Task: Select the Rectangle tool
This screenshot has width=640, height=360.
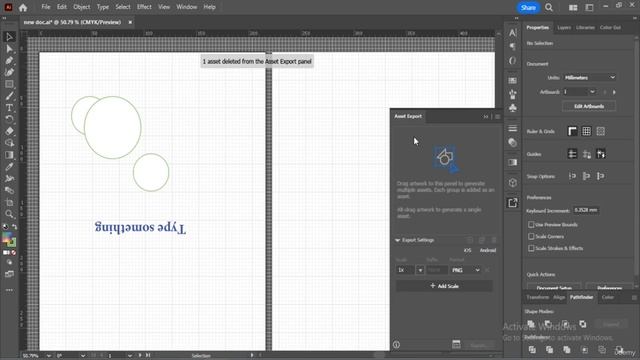Action: [x=9, y=84]
